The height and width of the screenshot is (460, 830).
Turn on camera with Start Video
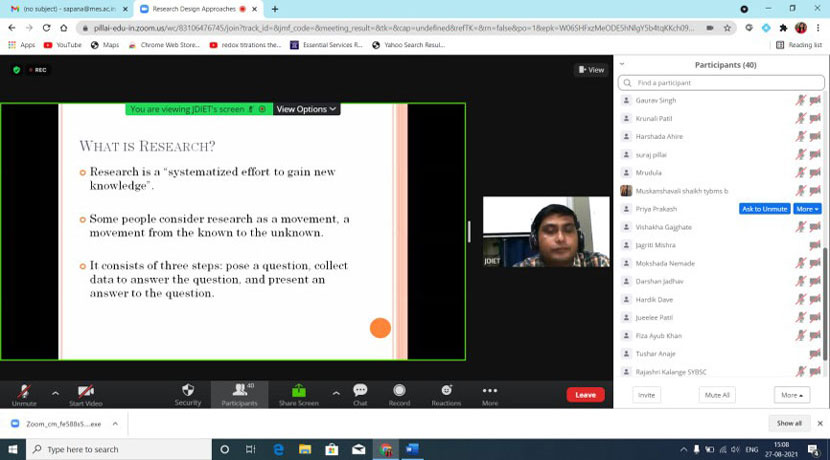click(85, 391)
